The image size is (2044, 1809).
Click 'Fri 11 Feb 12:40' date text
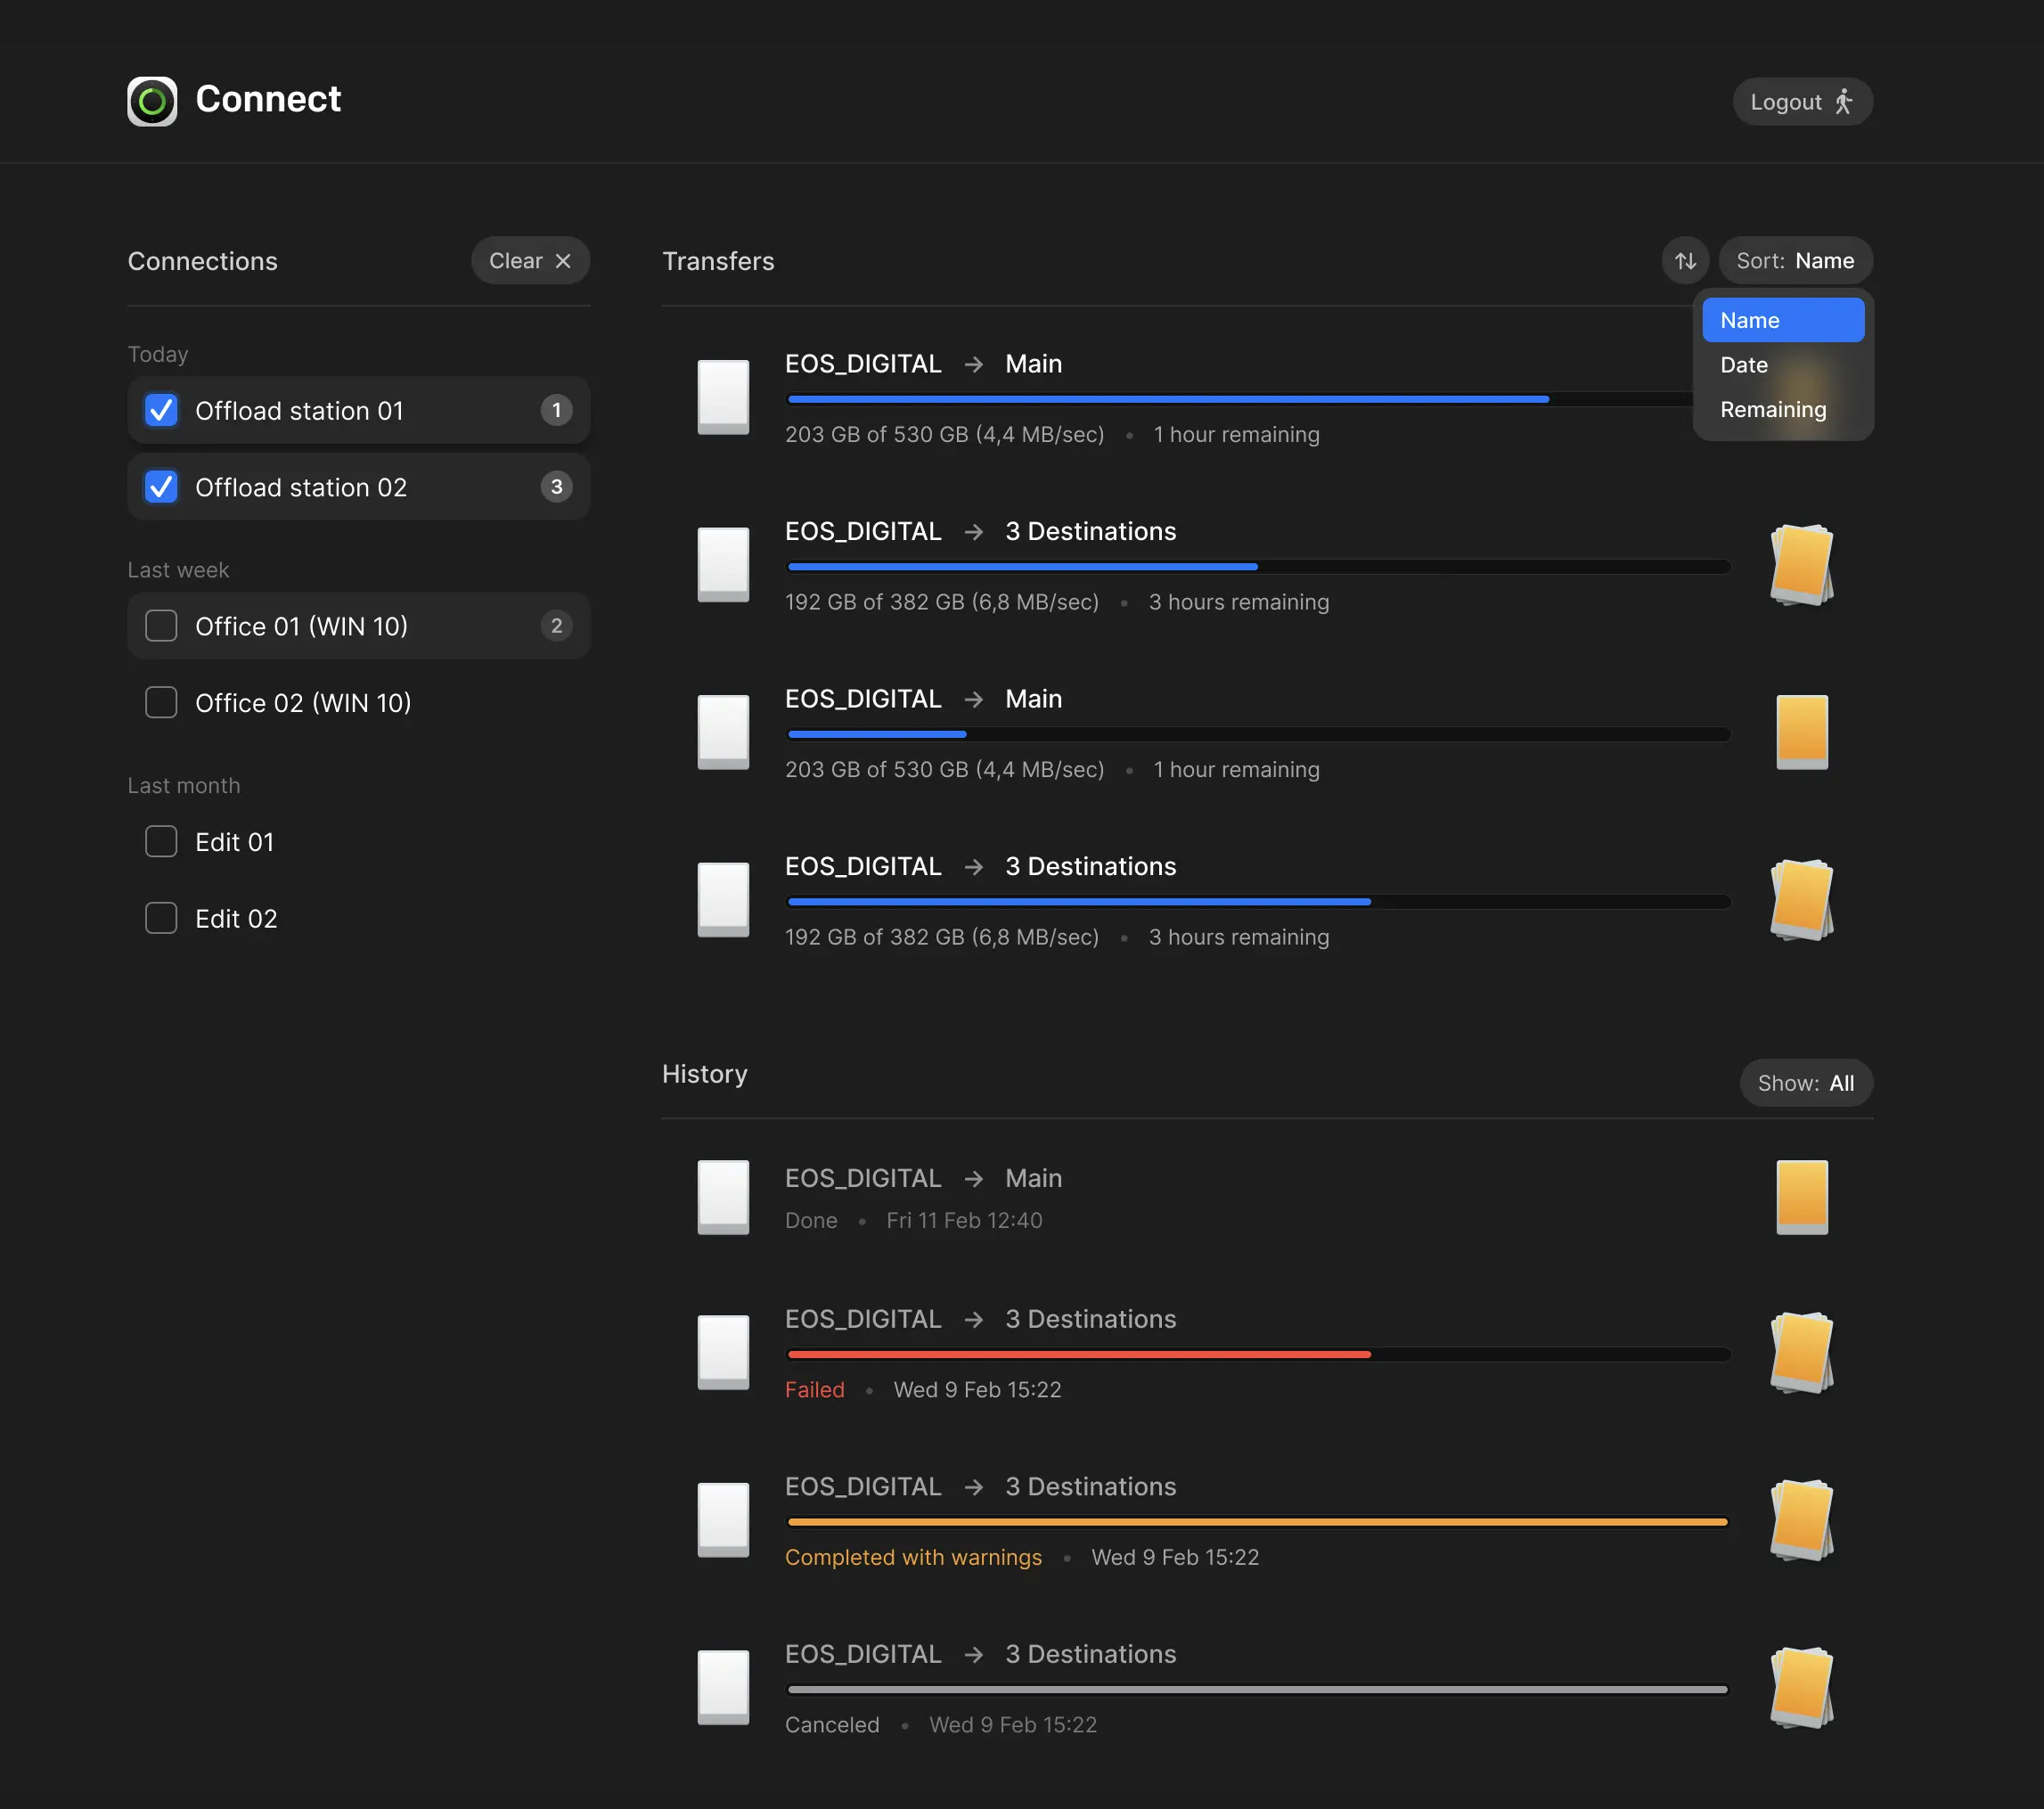(964, 1220)
